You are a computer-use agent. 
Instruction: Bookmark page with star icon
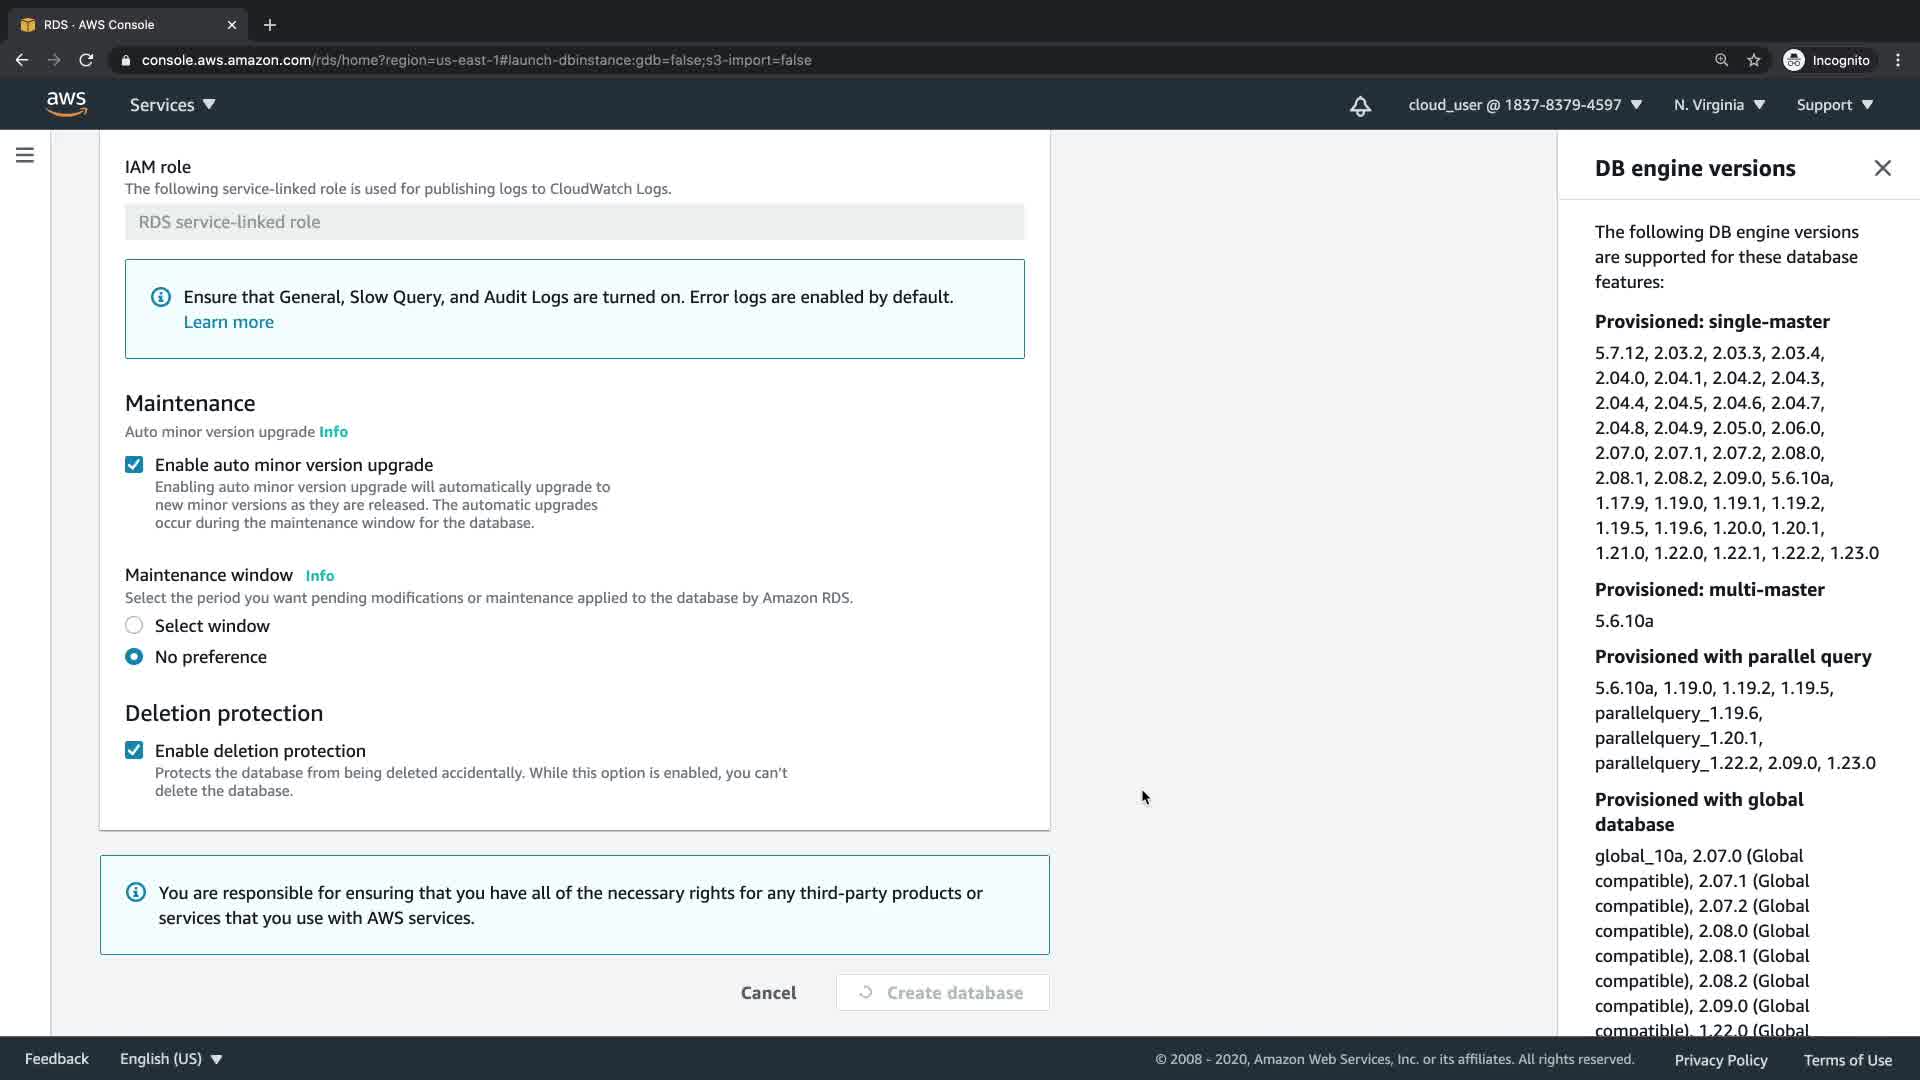pos(1753,60)
